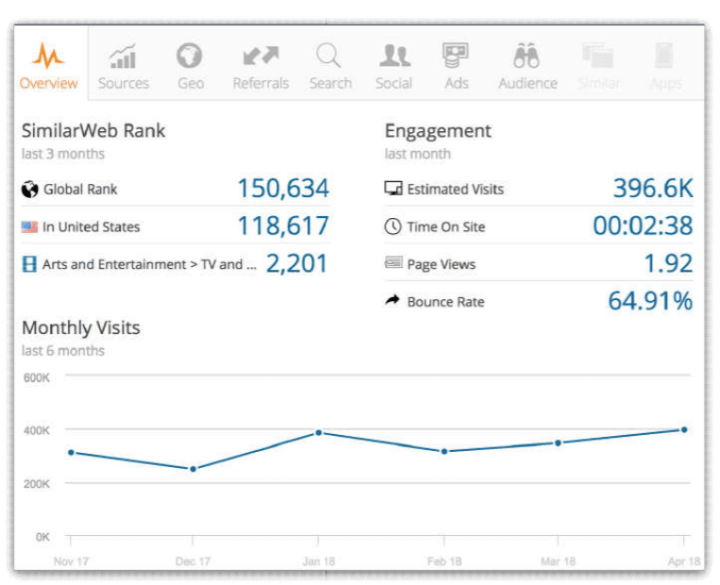Click the United States rank 118,617

point(283,226)
